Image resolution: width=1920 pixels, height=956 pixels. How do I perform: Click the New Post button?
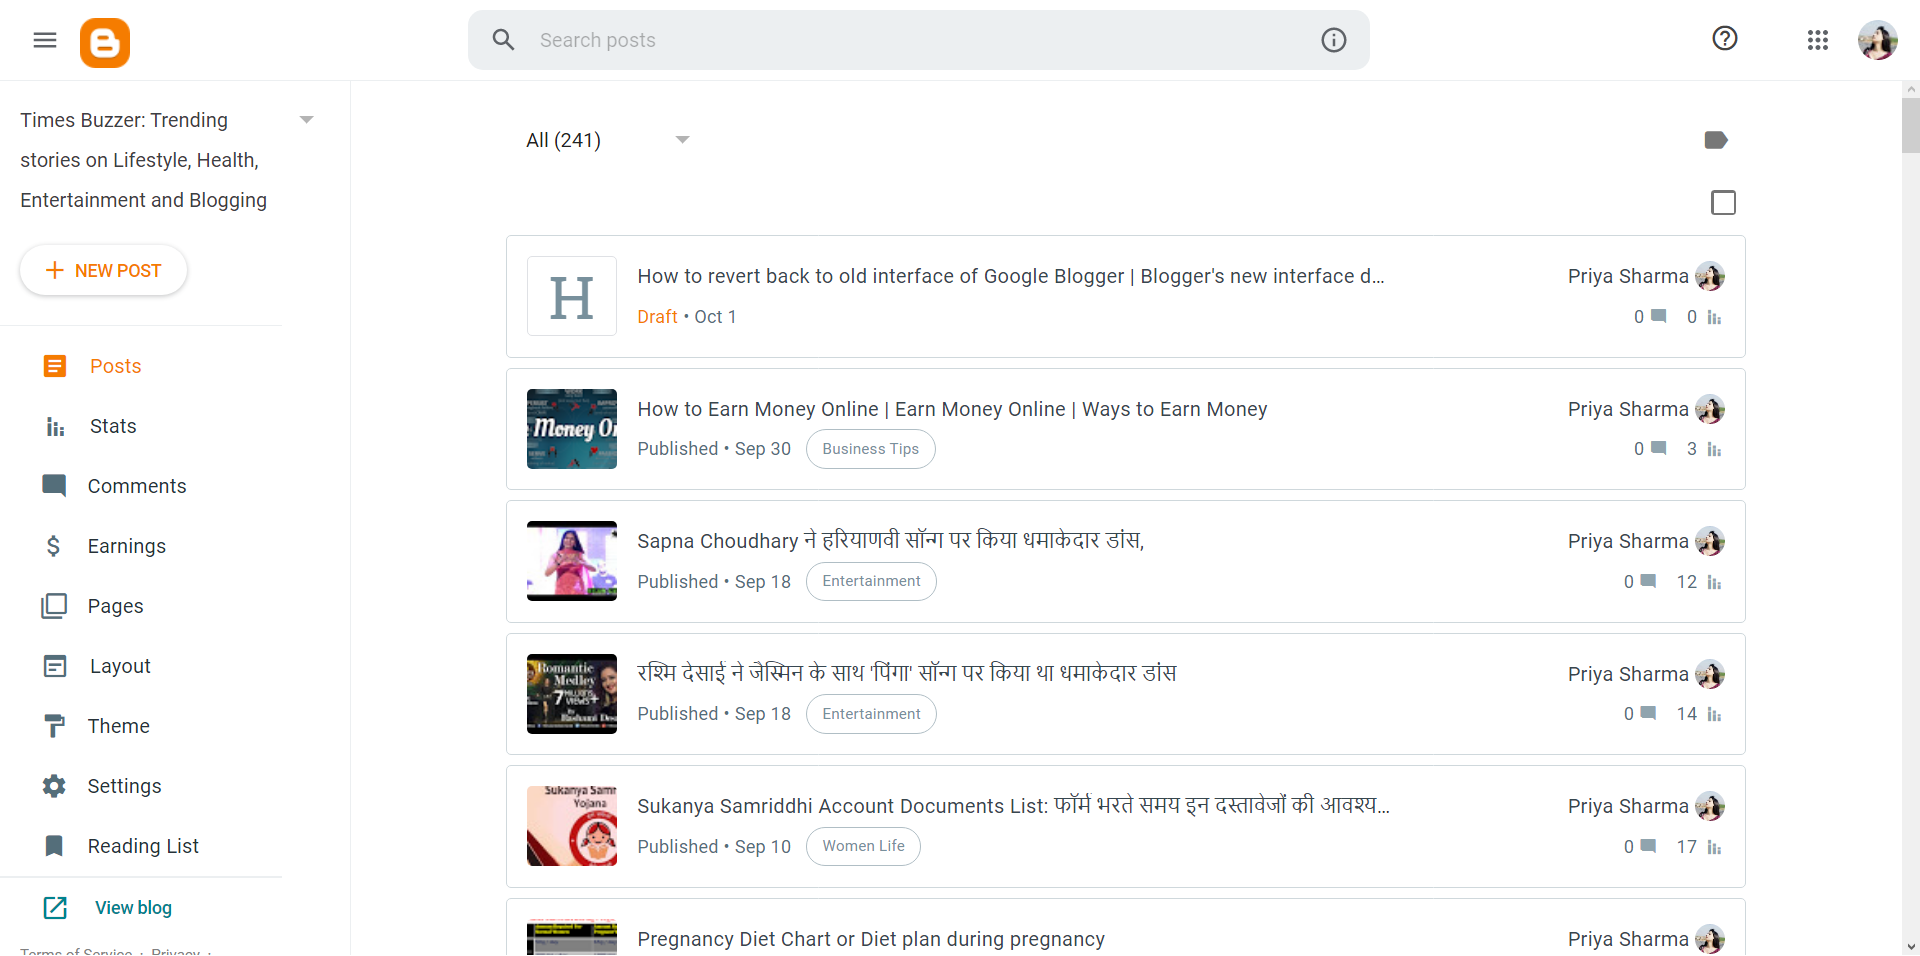pyautogui.click(x=103, y=271)
